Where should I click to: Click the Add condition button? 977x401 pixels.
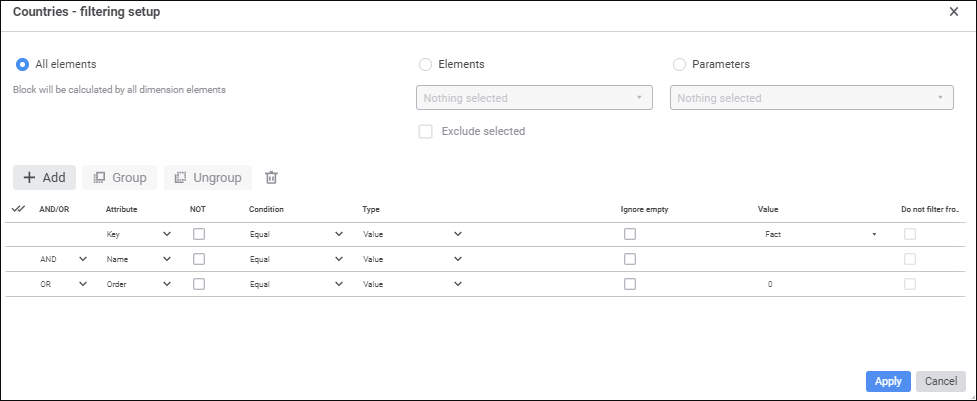click(x=44, y=178)
